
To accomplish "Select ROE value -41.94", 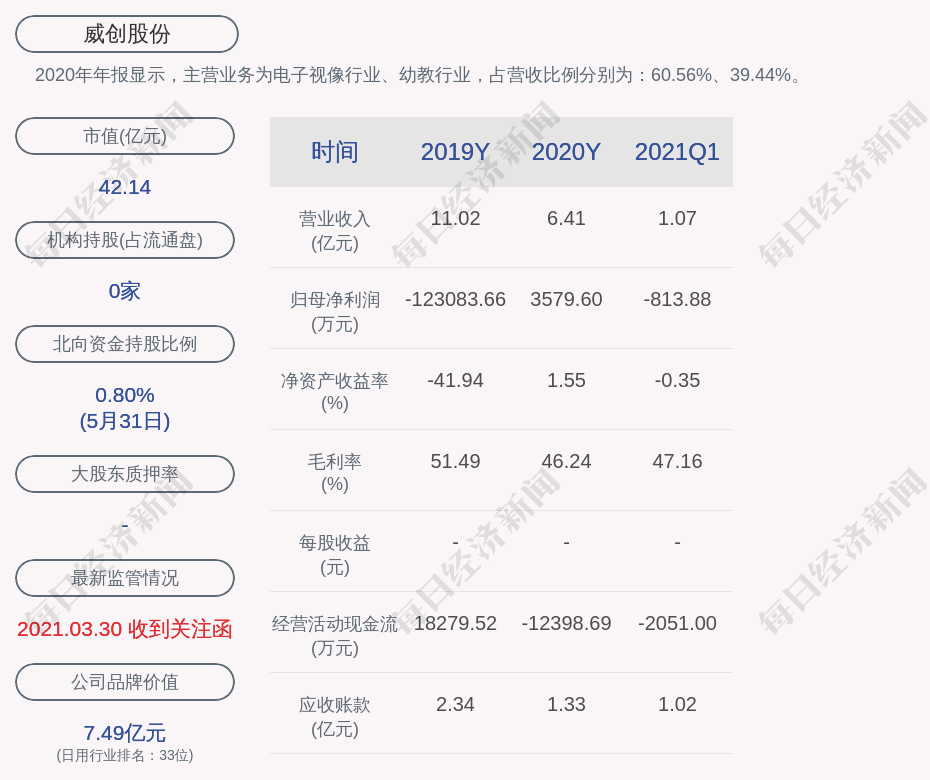I will pyautogui.click(x=455, y=380).
